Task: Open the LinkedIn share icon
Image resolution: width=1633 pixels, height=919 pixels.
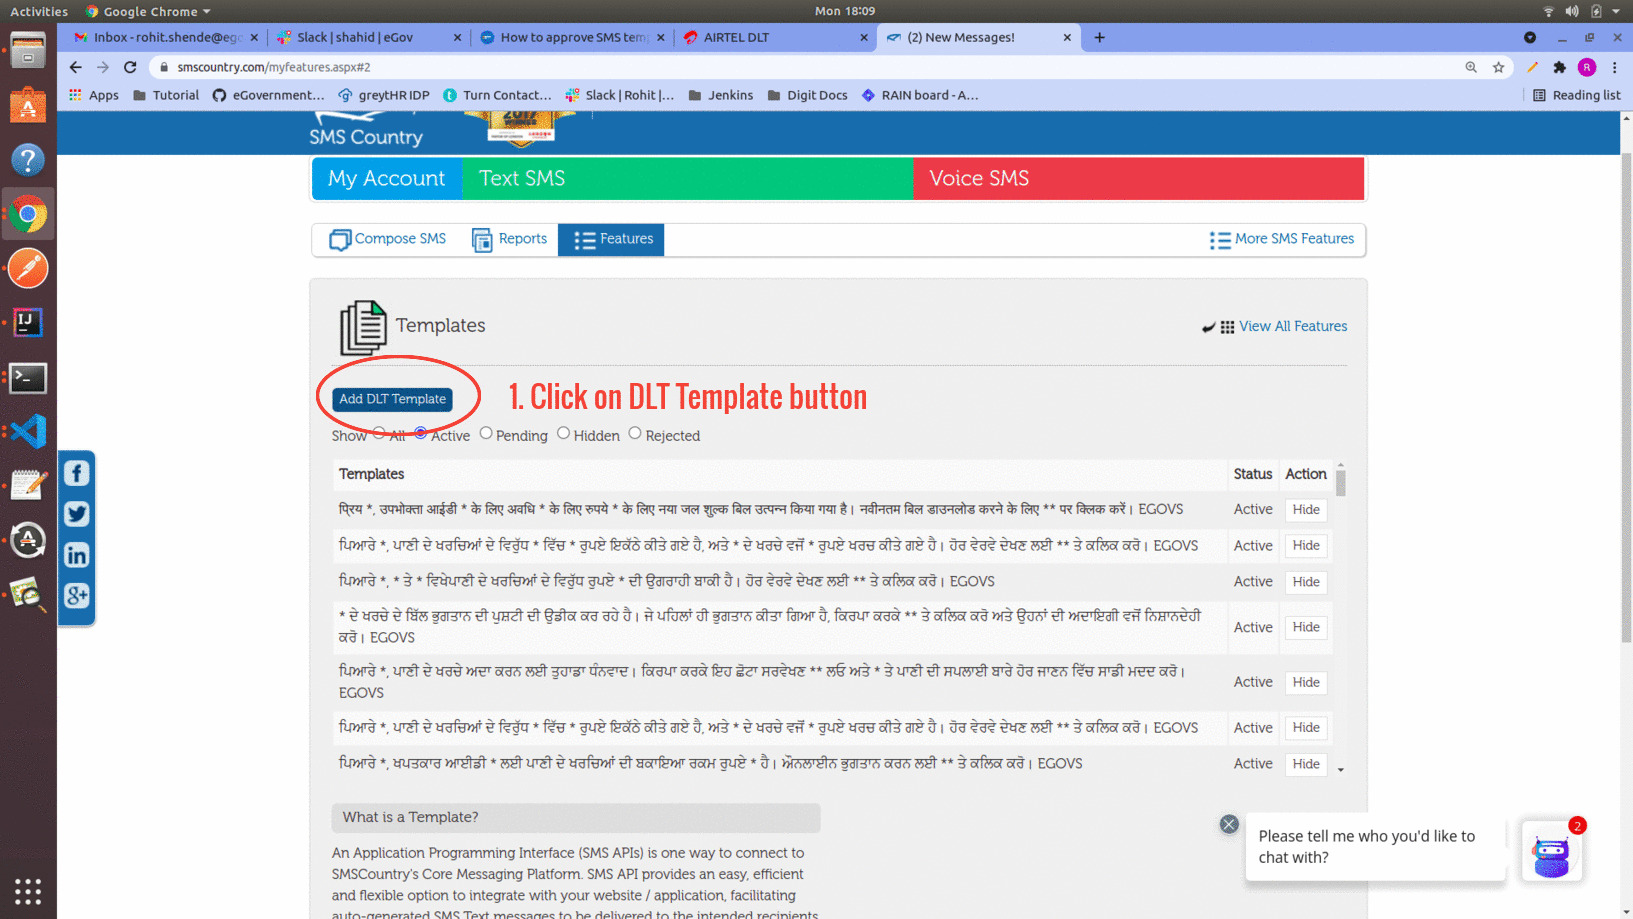Action: click(x=77, y=555)
